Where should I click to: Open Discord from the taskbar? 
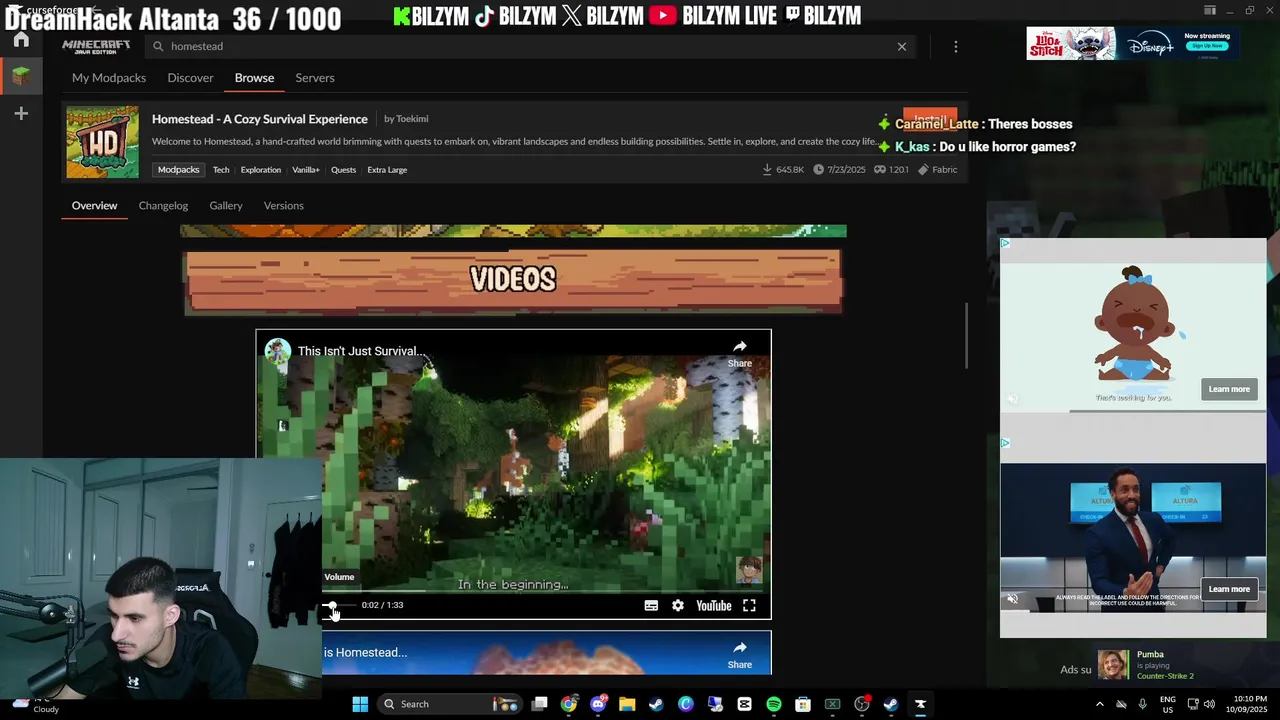pos(598,704)
